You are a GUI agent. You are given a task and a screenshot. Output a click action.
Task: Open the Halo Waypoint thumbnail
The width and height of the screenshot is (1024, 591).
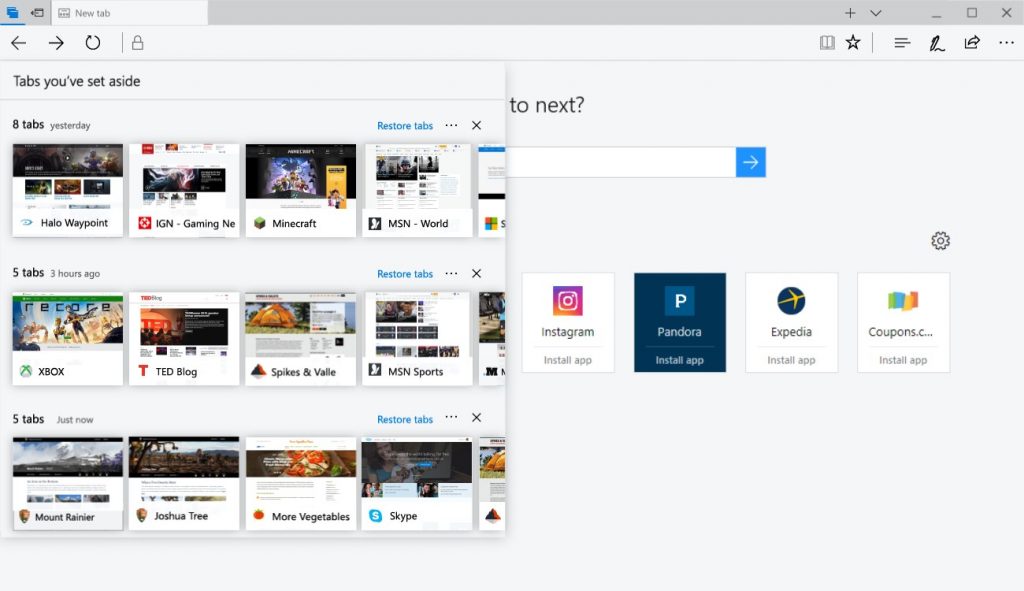point(68,190)
